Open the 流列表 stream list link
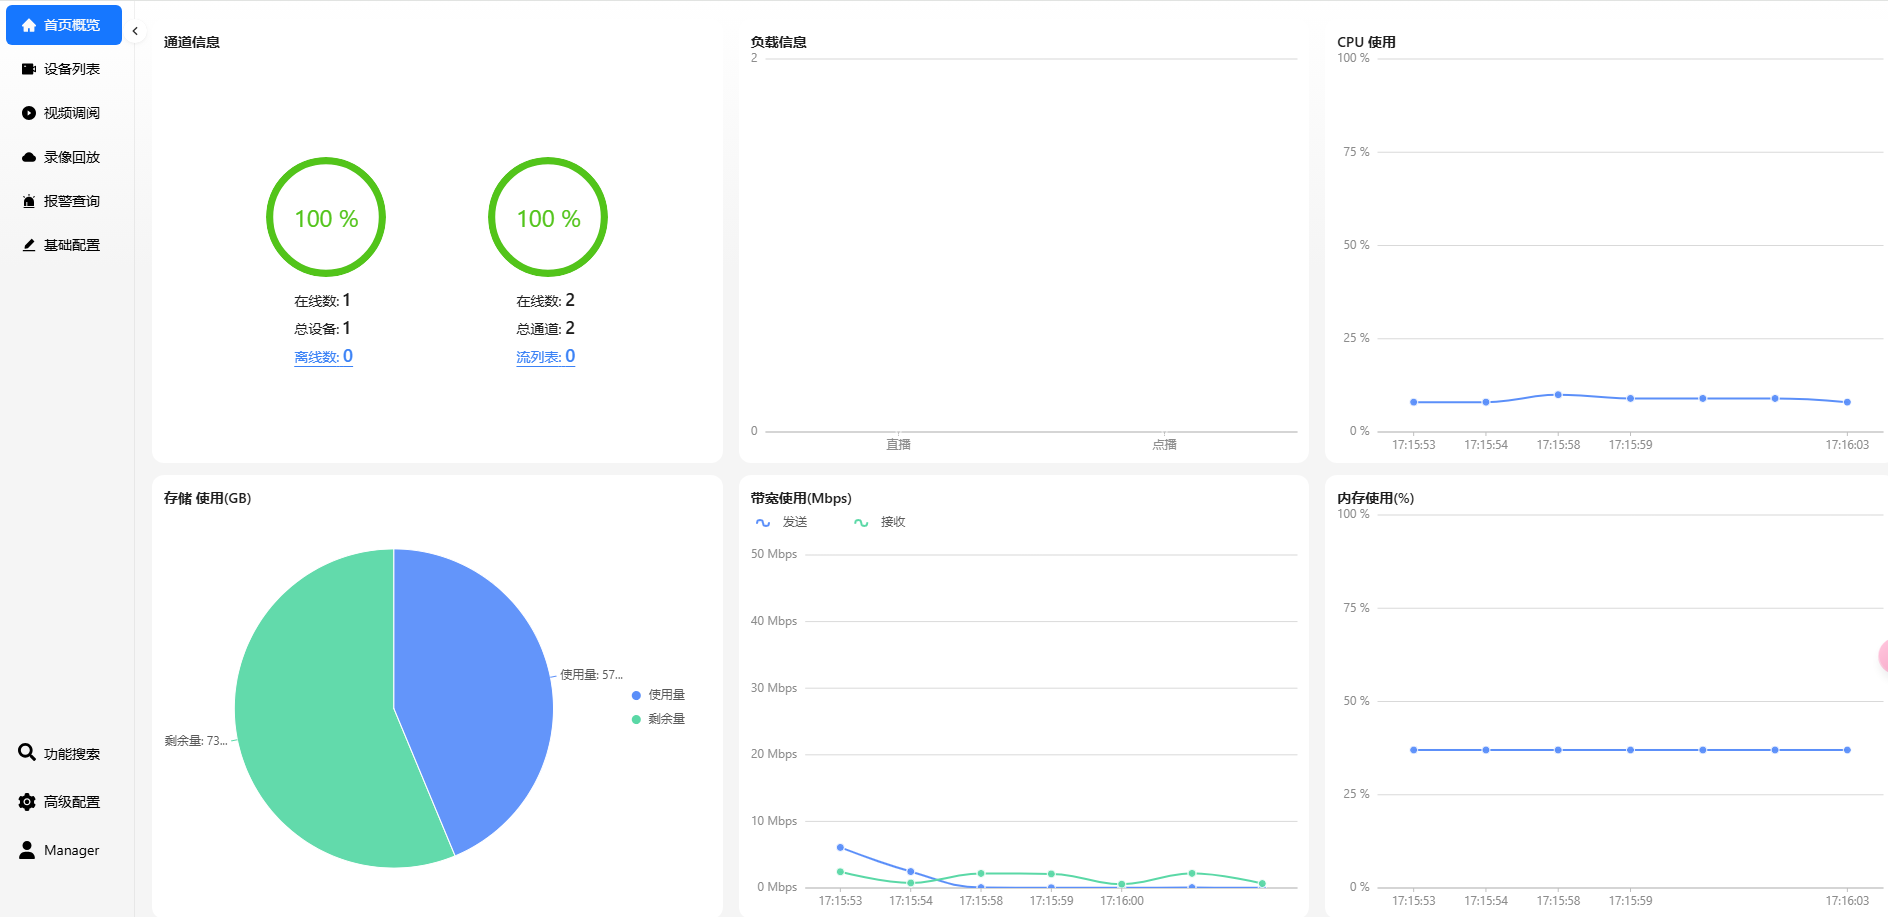The width and height of the screenshot is (1888, 917). [x=545, y=357]
